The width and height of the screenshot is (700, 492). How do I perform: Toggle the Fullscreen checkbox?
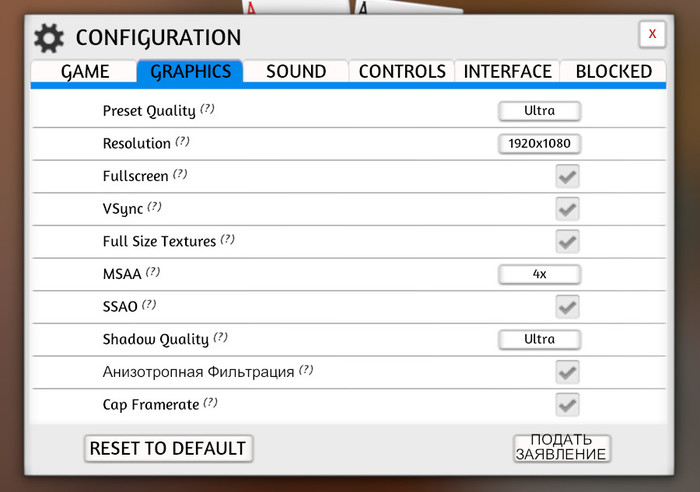568,176
